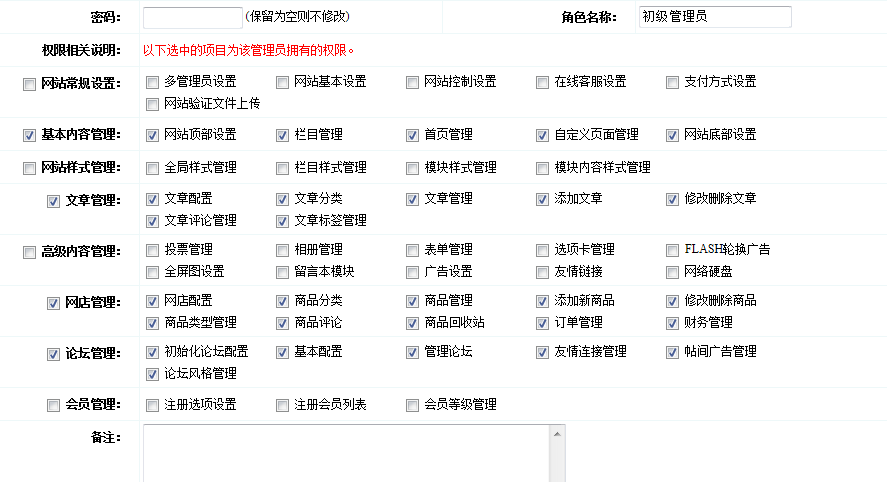Uncheck the 网店管理 group checkbox
The width and height of the screenshot is (887, 482).
click(x=53, y=303)
